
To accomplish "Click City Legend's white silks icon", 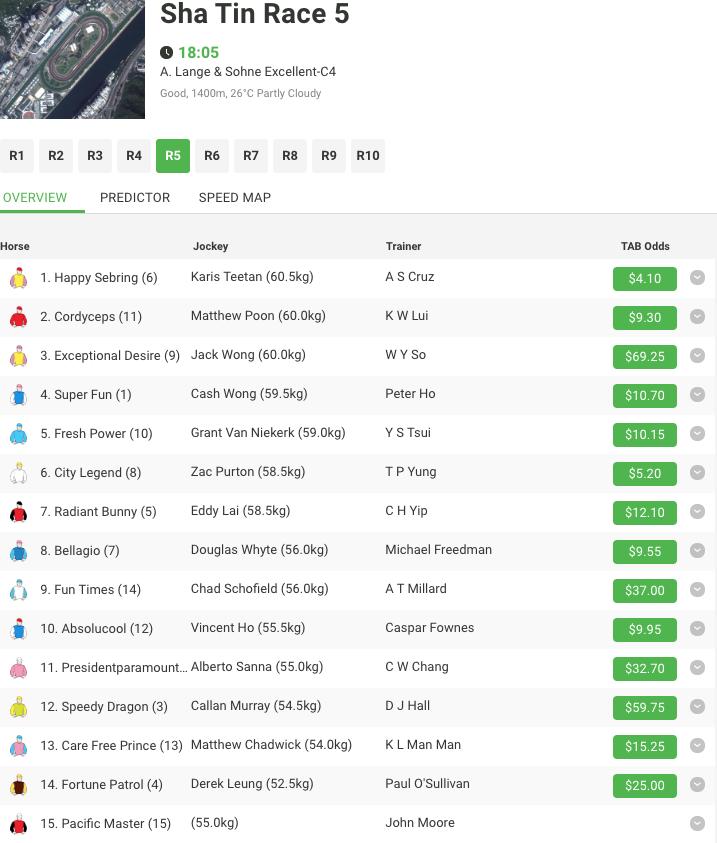I will click(18, 474).
